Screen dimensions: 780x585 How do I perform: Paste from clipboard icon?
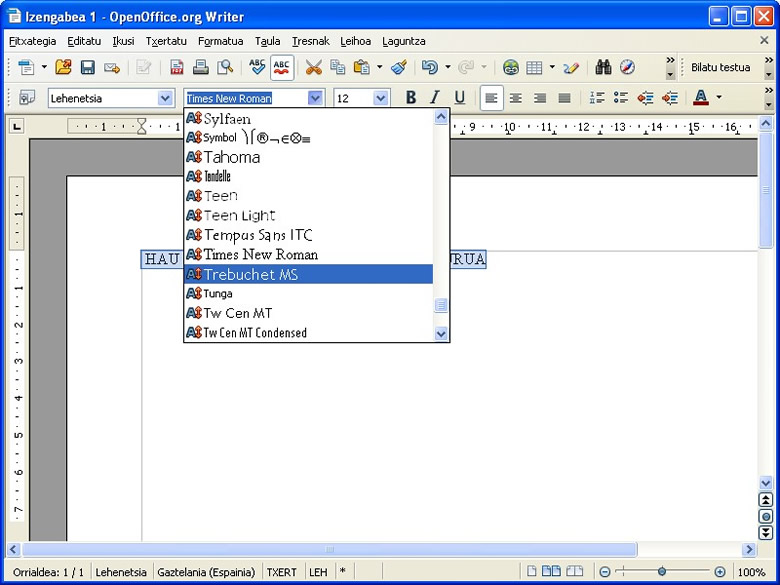pyautogui.click(x=362, y=67)
